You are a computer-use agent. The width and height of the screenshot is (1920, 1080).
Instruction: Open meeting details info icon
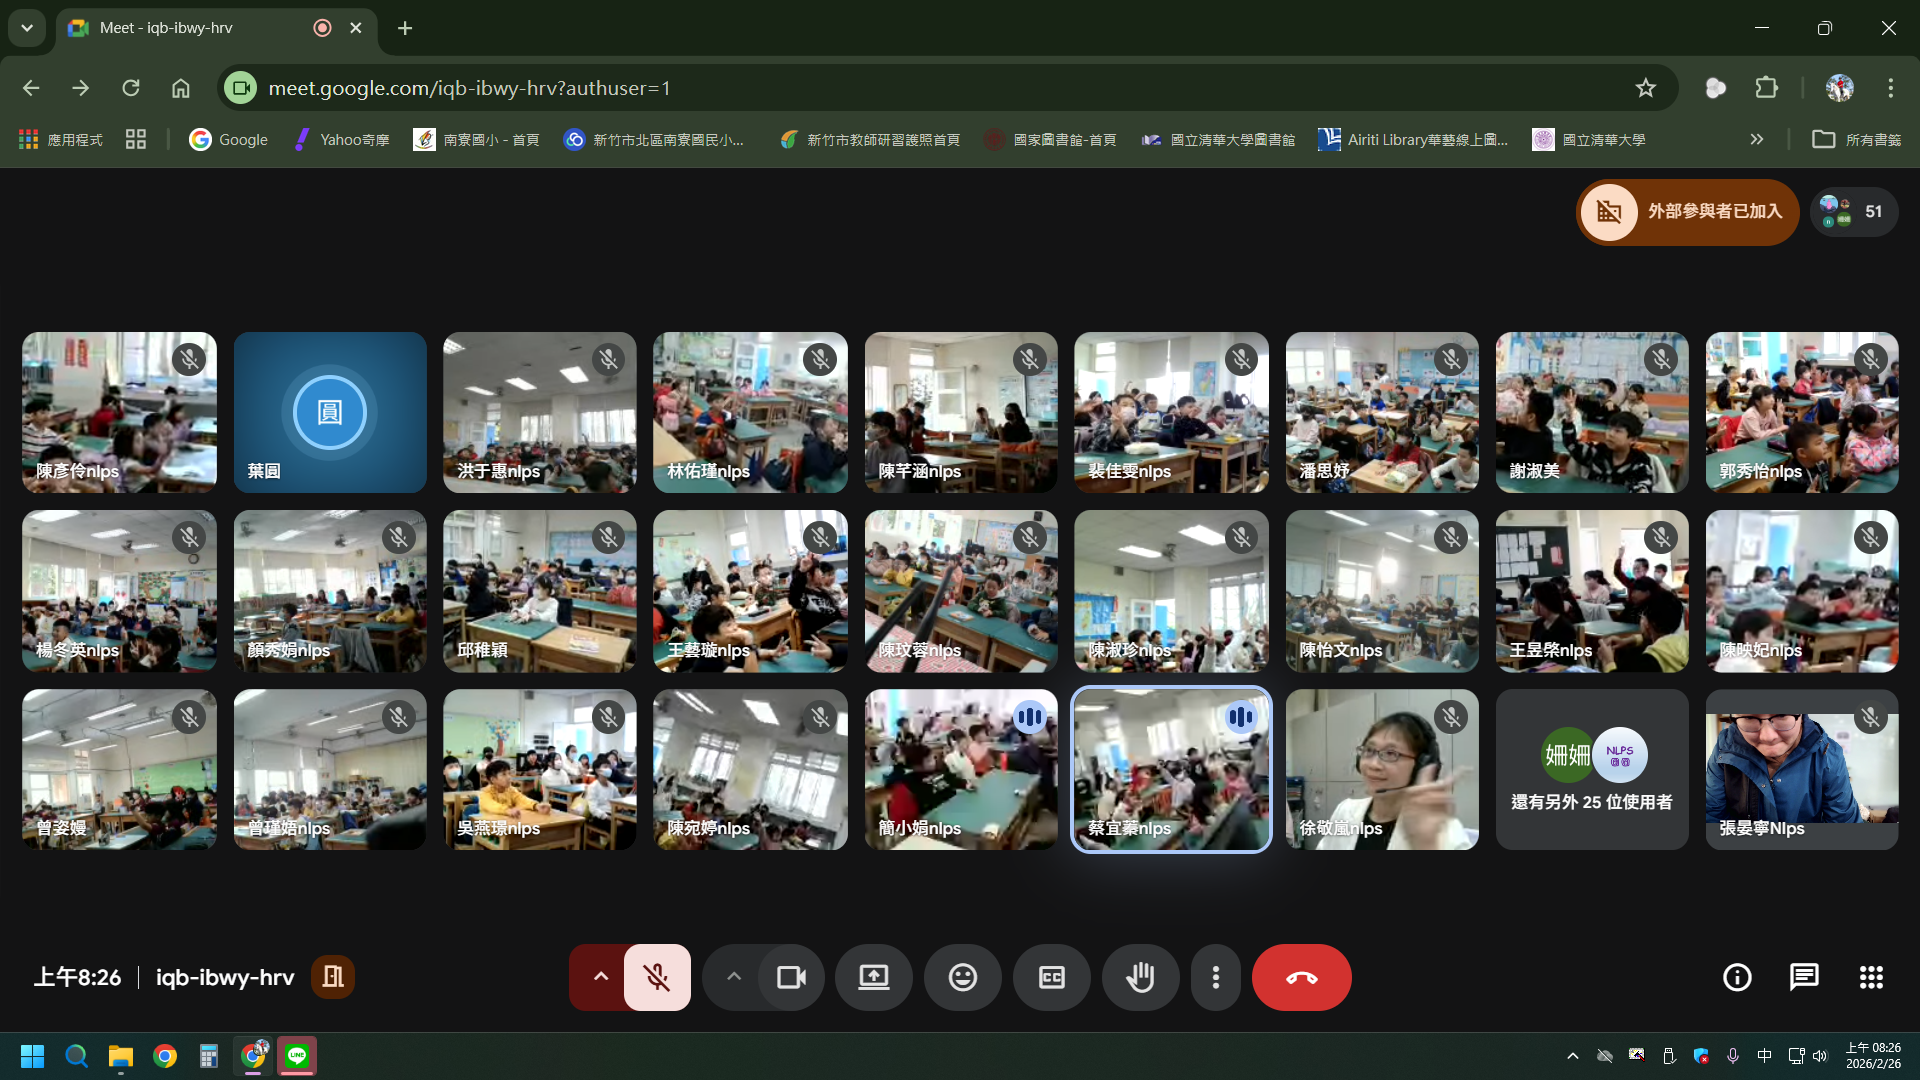[x=1737, y=977]
